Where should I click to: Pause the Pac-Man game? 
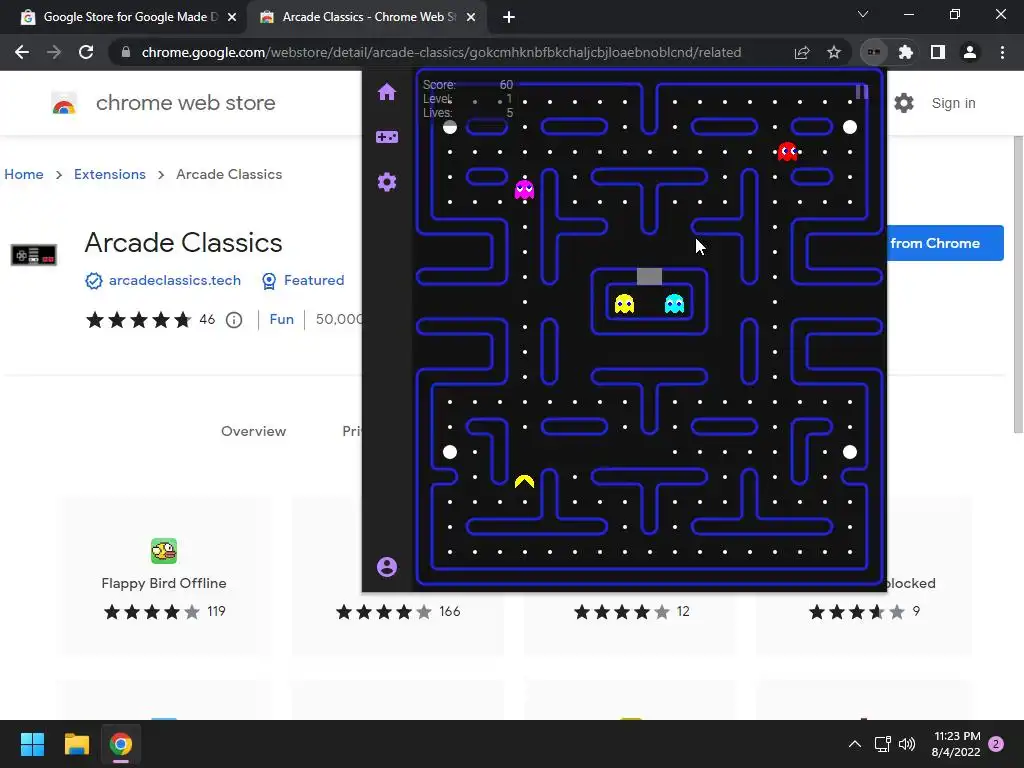tap(861, 91)
